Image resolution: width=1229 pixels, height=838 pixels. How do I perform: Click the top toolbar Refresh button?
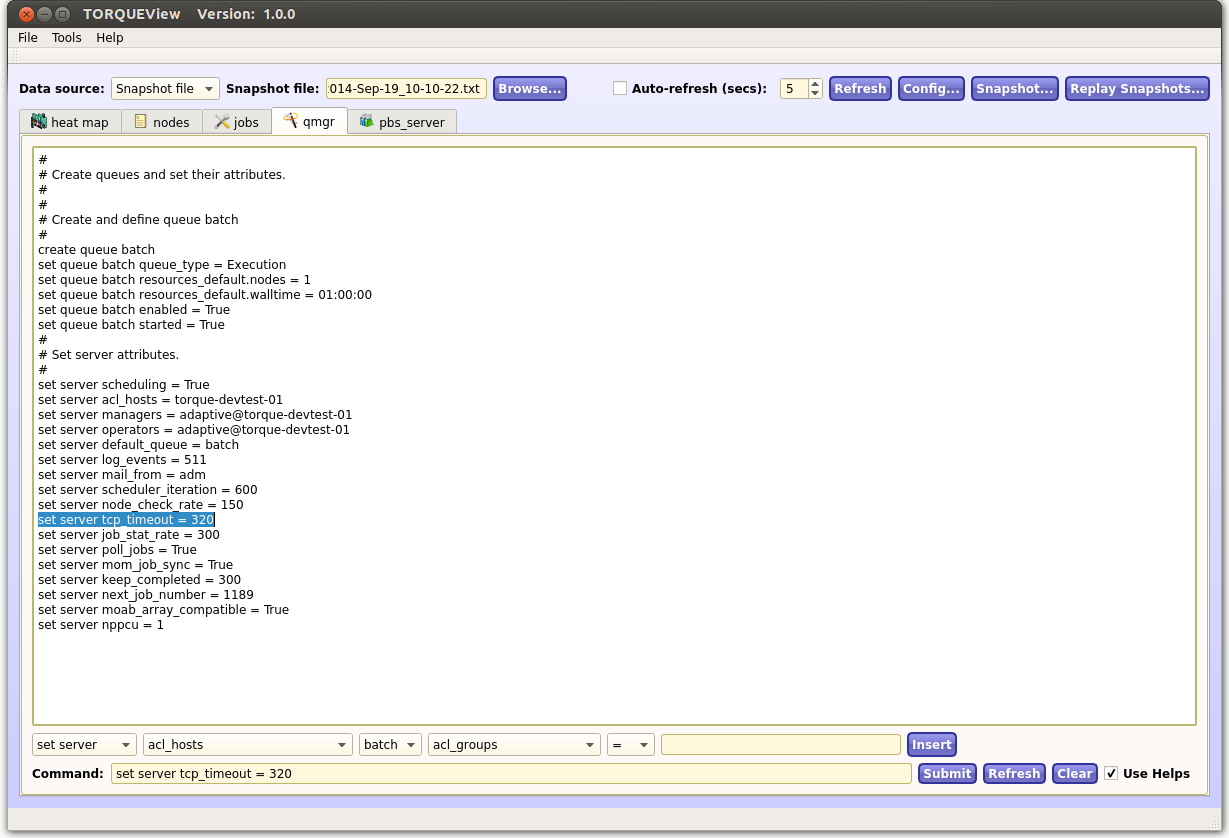click(x=860, y=89)
